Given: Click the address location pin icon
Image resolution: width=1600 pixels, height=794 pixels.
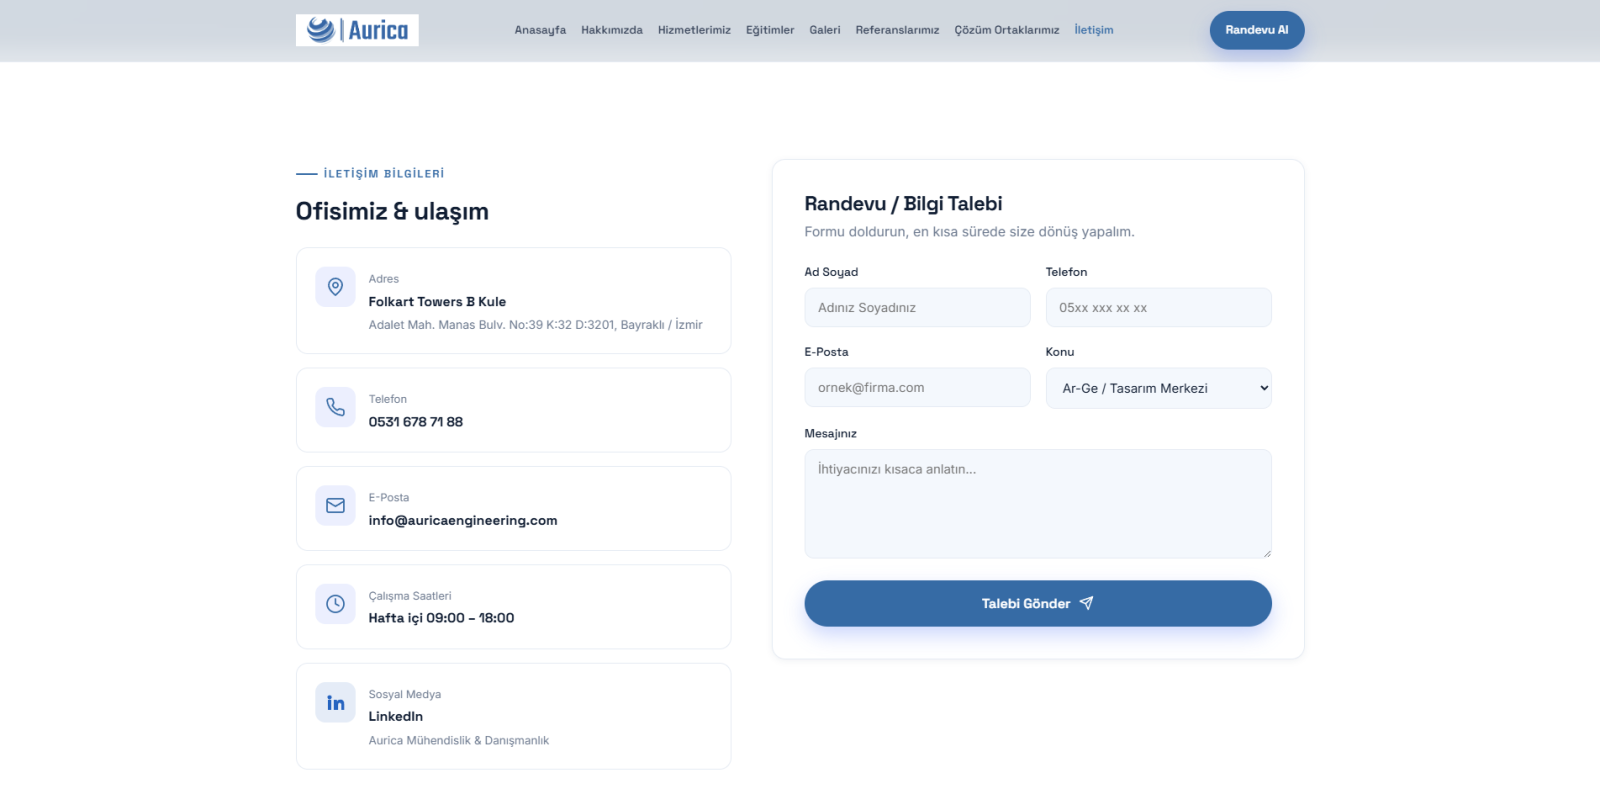Looking at the screenshot, I should pyautogui.click(x=335, y=287).
